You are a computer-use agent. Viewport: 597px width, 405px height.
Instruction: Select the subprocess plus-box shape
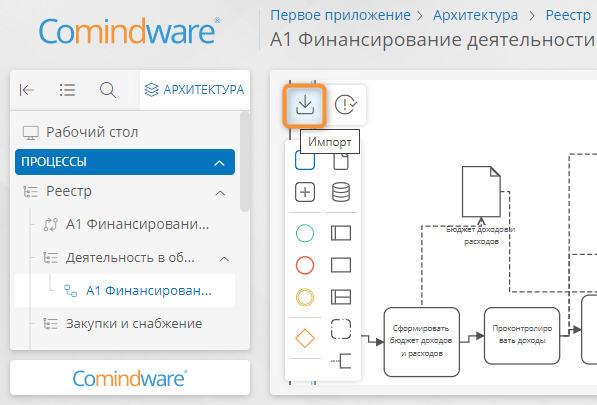(305, 192)
